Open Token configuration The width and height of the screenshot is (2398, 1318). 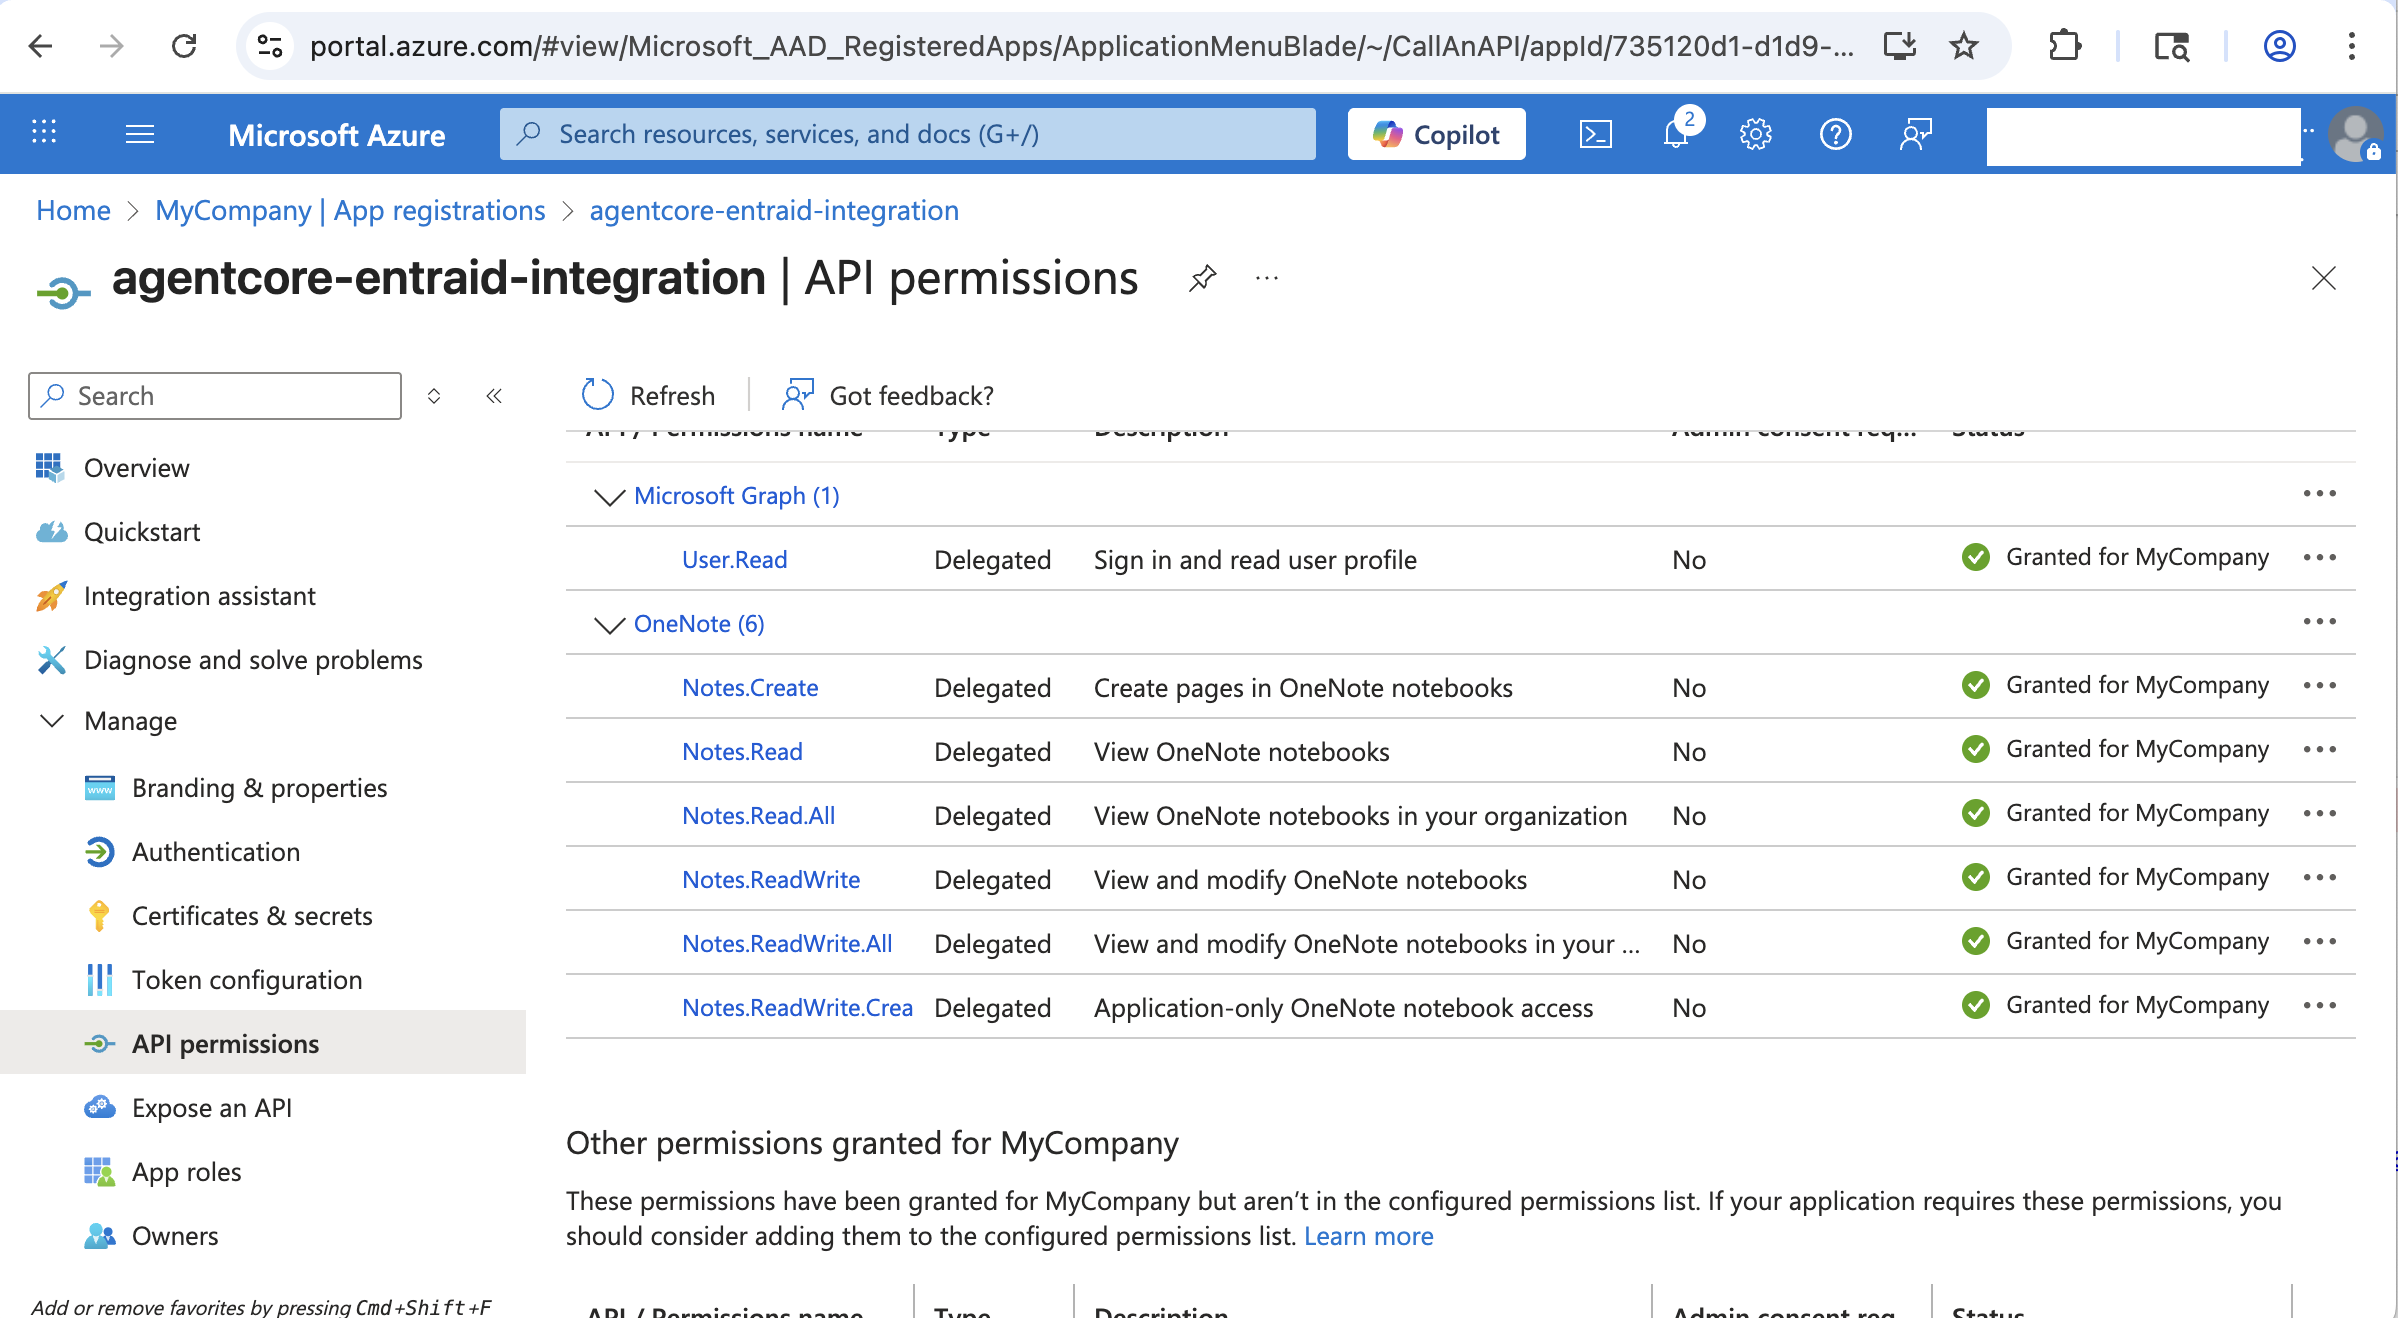point(247,980)
